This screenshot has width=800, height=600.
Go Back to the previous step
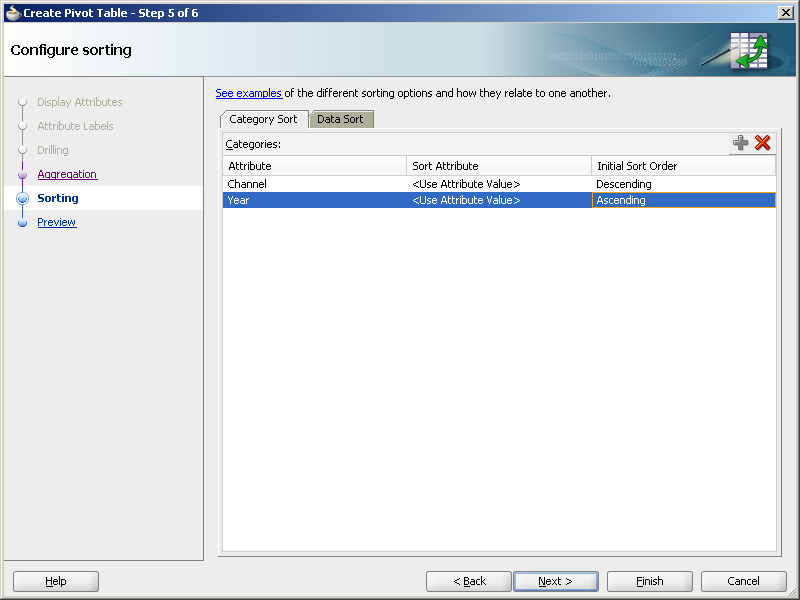point(468,581)
